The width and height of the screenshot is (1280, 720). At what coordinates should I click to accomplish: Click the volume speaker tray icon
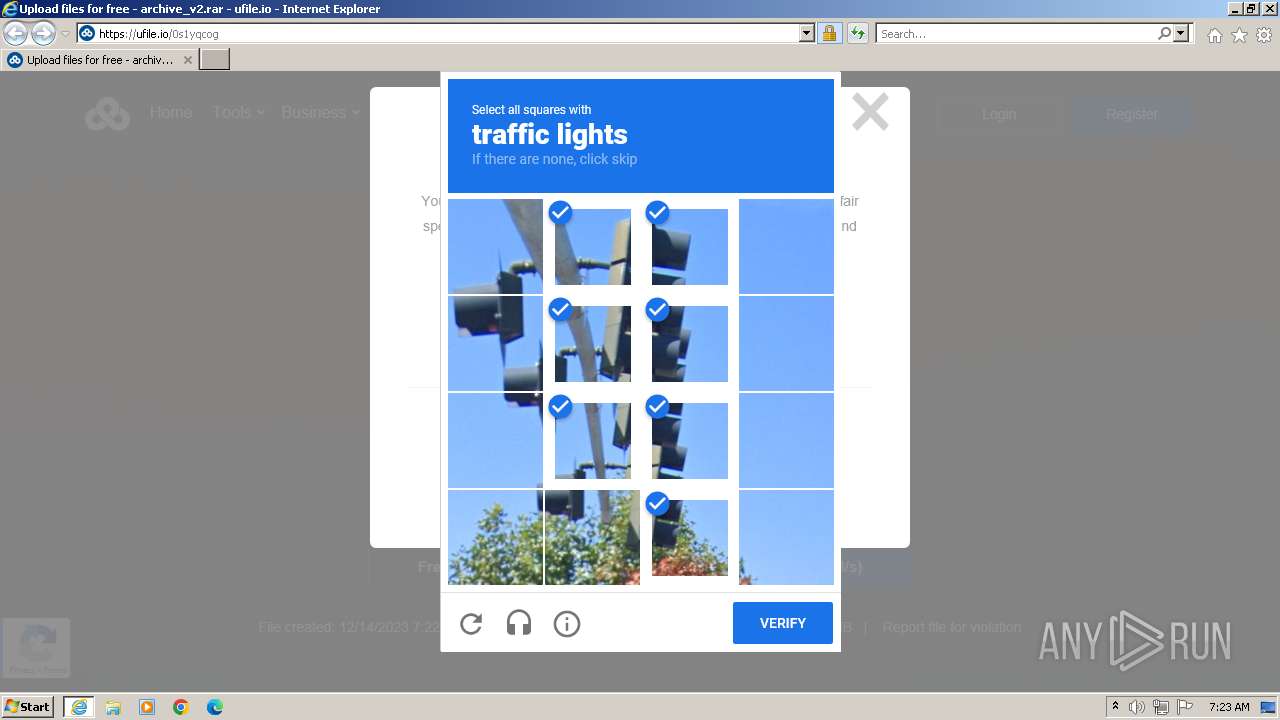click(x=1137, y=707)
